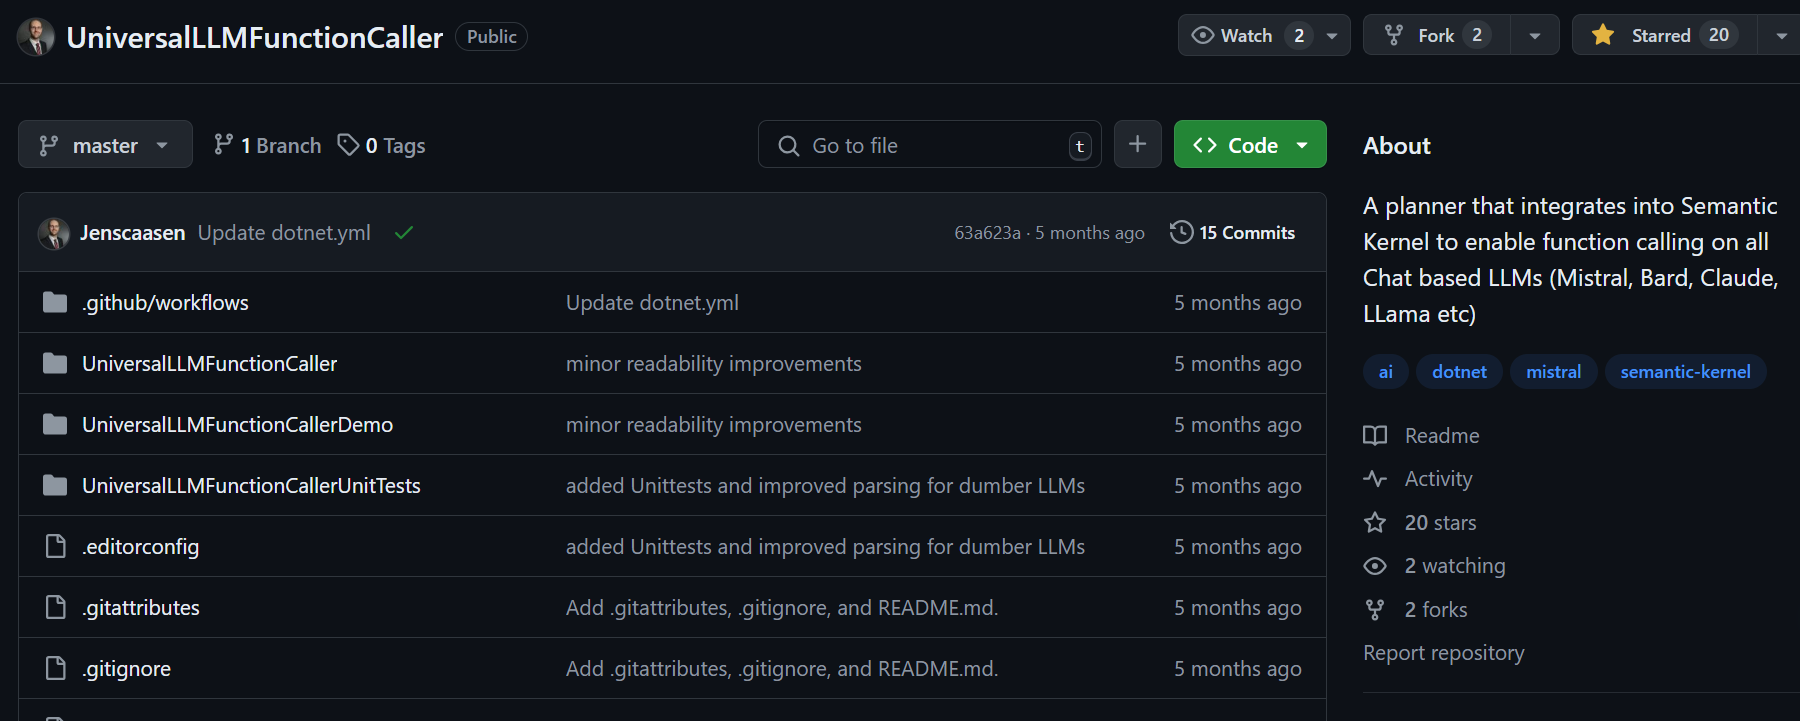Viewport: 1800px width, 721px height.
Task: Open the UniversalLLMFunctionCallerDemo folder
Action: point(237,425)
